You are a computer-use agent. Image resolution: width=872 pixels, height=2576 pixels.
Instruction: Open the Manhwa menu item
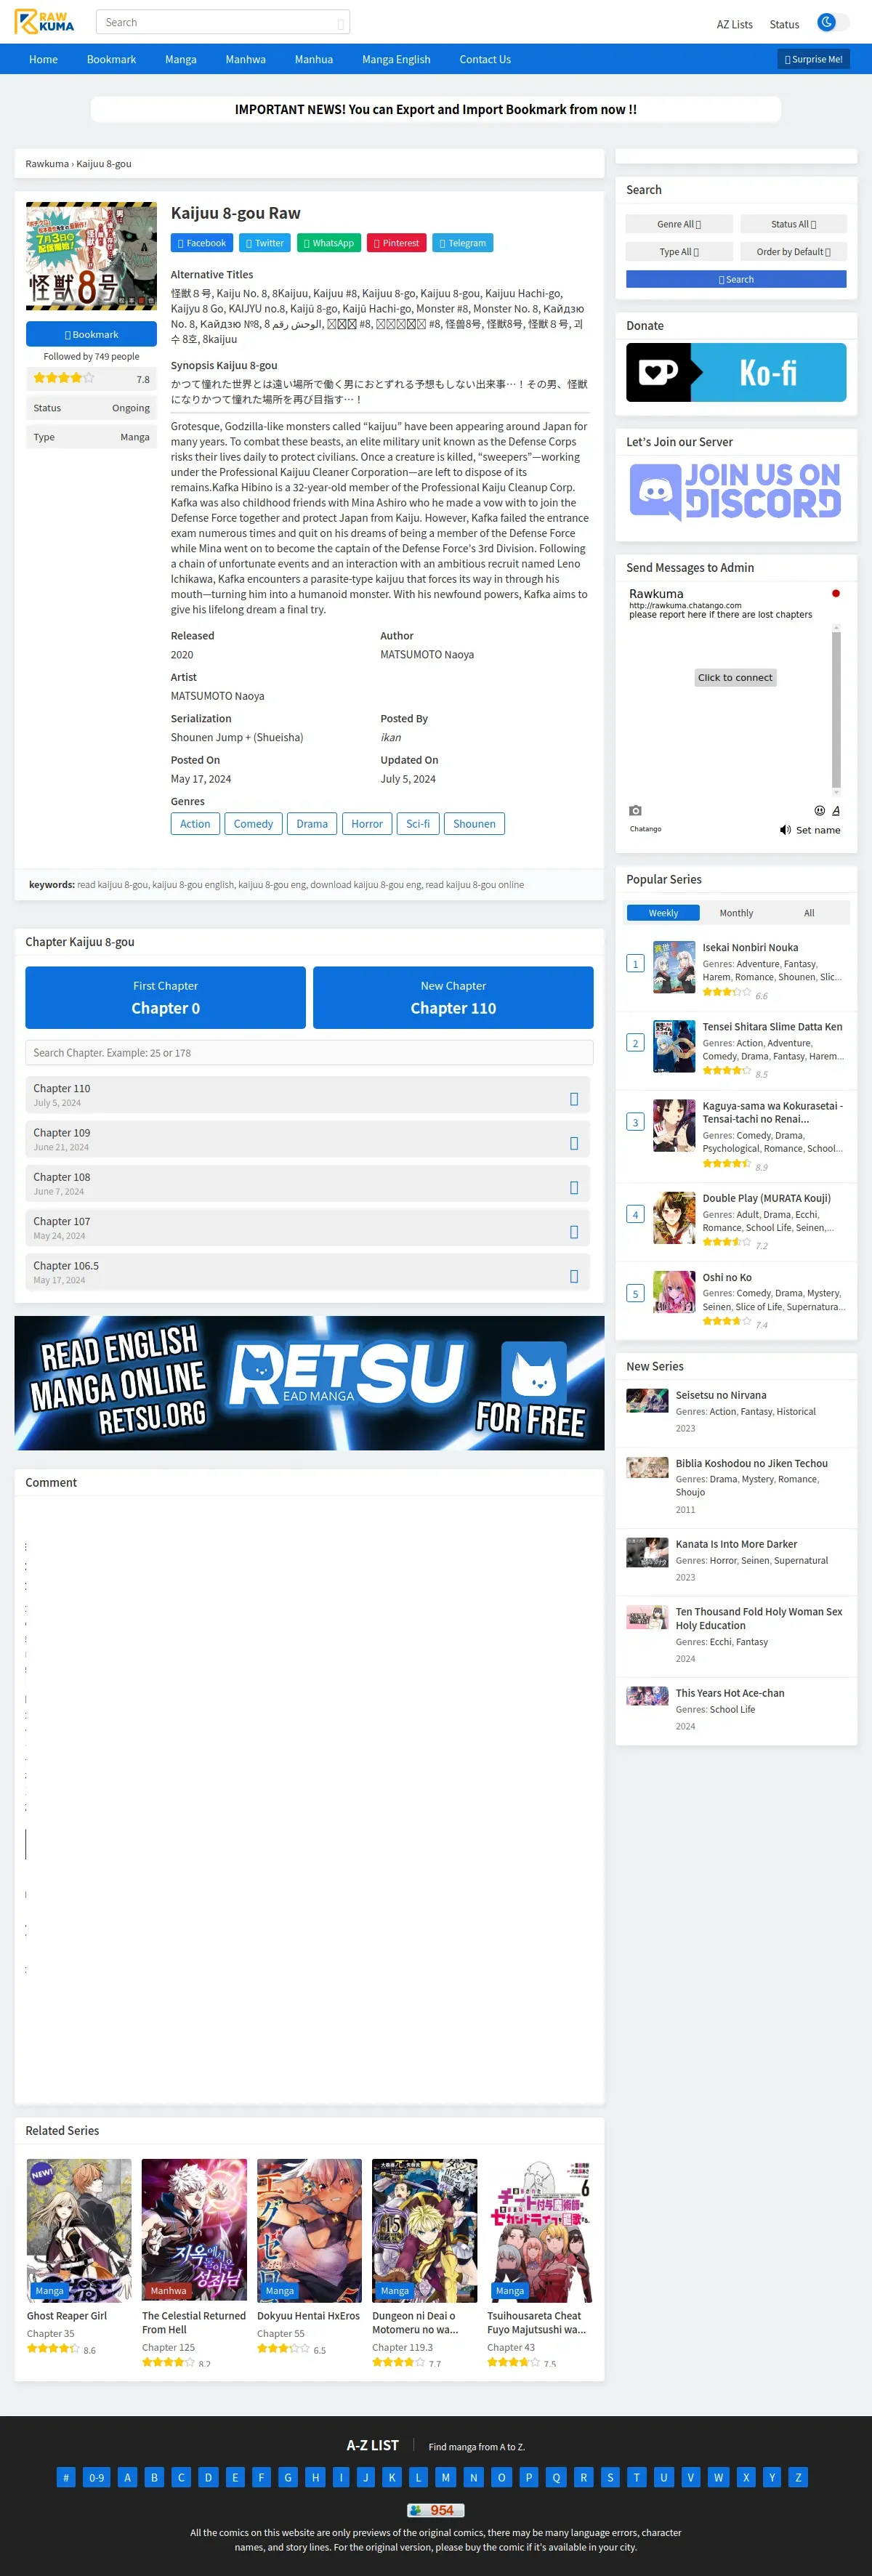[x=245, y=59]
